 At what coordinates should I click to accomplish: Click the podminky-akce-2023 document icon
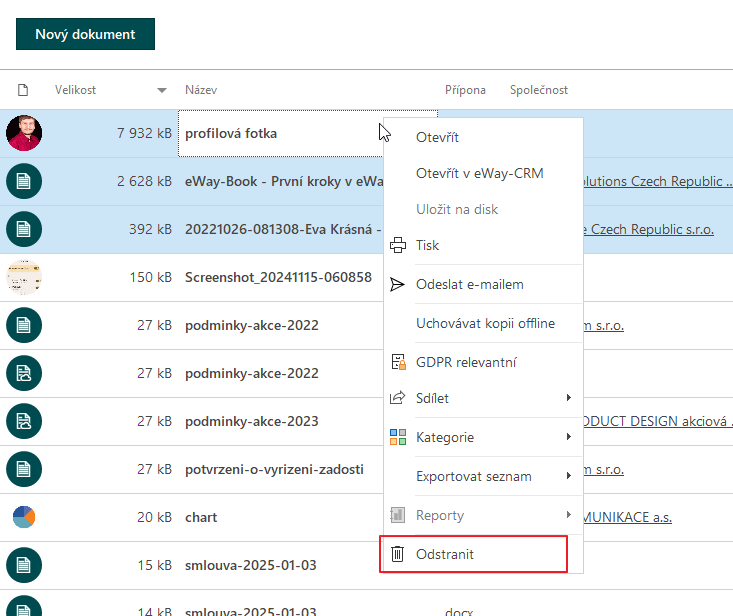(x=24, y=421)
